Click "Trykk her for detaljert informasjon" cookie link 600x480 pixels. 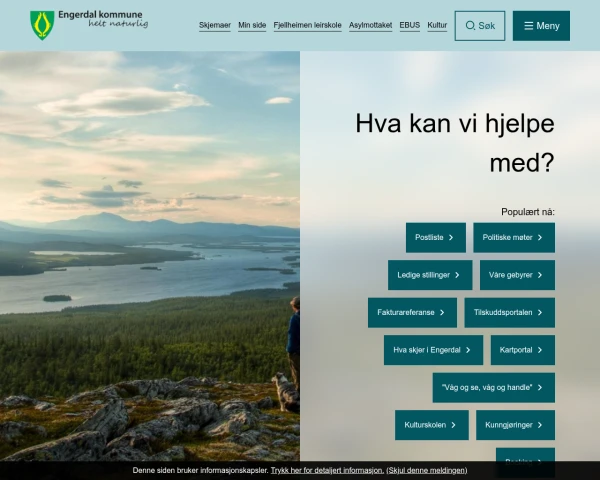pos(327,470)
